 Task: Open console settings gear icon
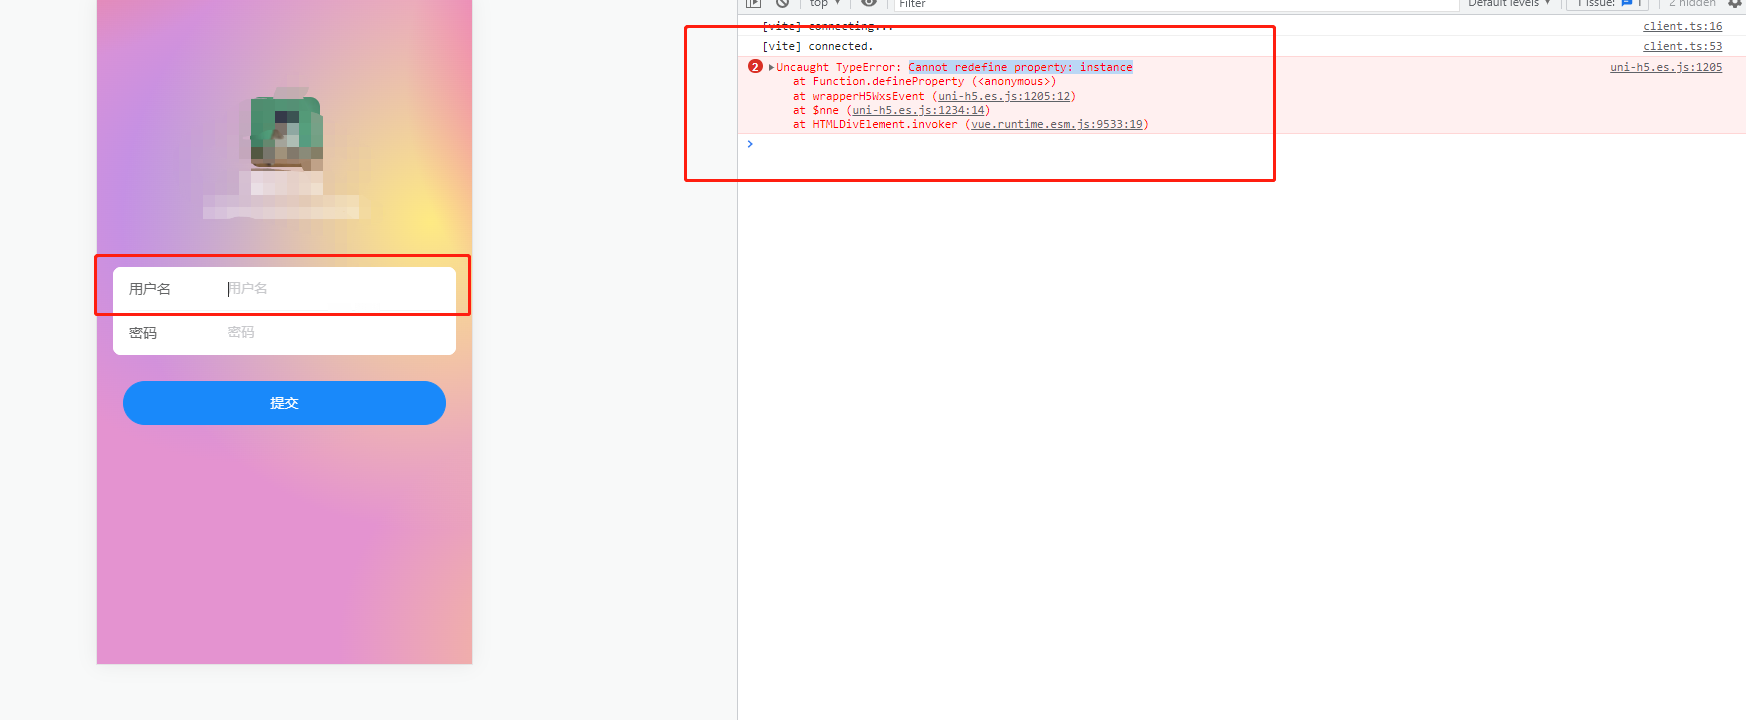[1735, 3]
